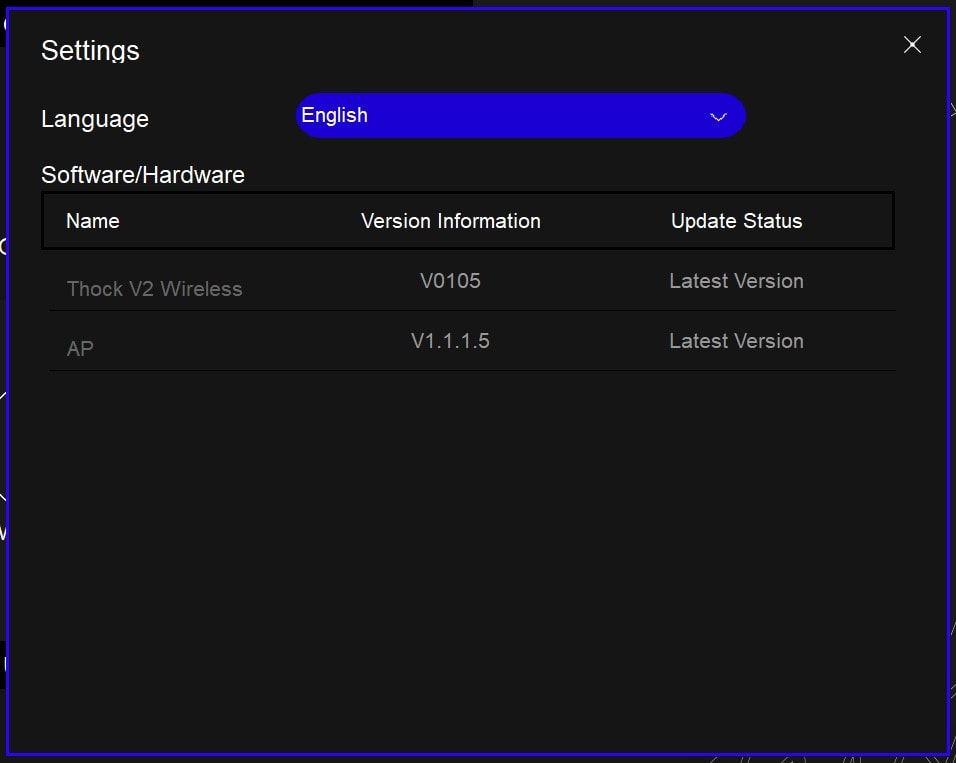Viewport: 956px width, 763px height.
Task: Select the Thock V2 Wireless device name
Action: click(x=154, y=289)
